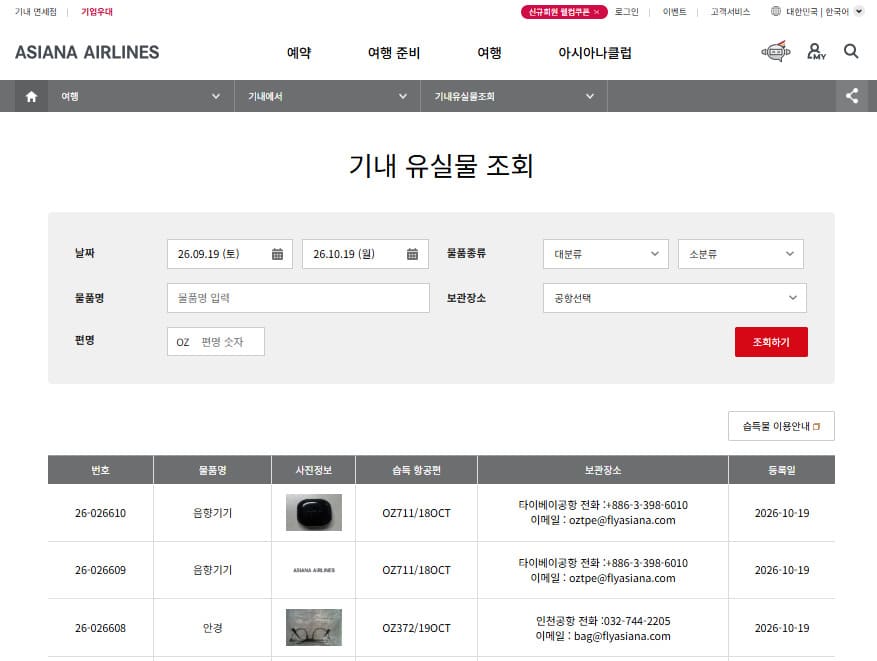The image size is (877, 661).
Task: Open the 대분류 category dropdown
Action: point(606,254)
